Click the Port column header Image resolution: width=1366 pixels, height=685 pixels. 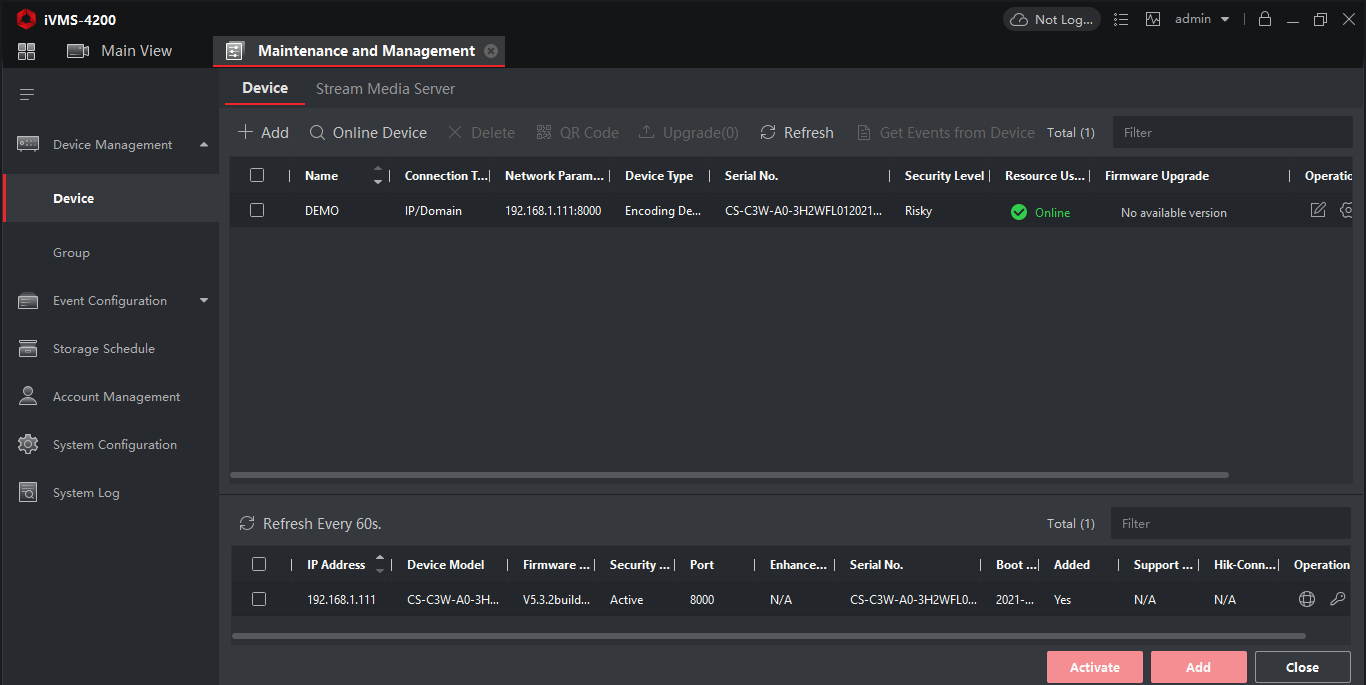point(702,565)
